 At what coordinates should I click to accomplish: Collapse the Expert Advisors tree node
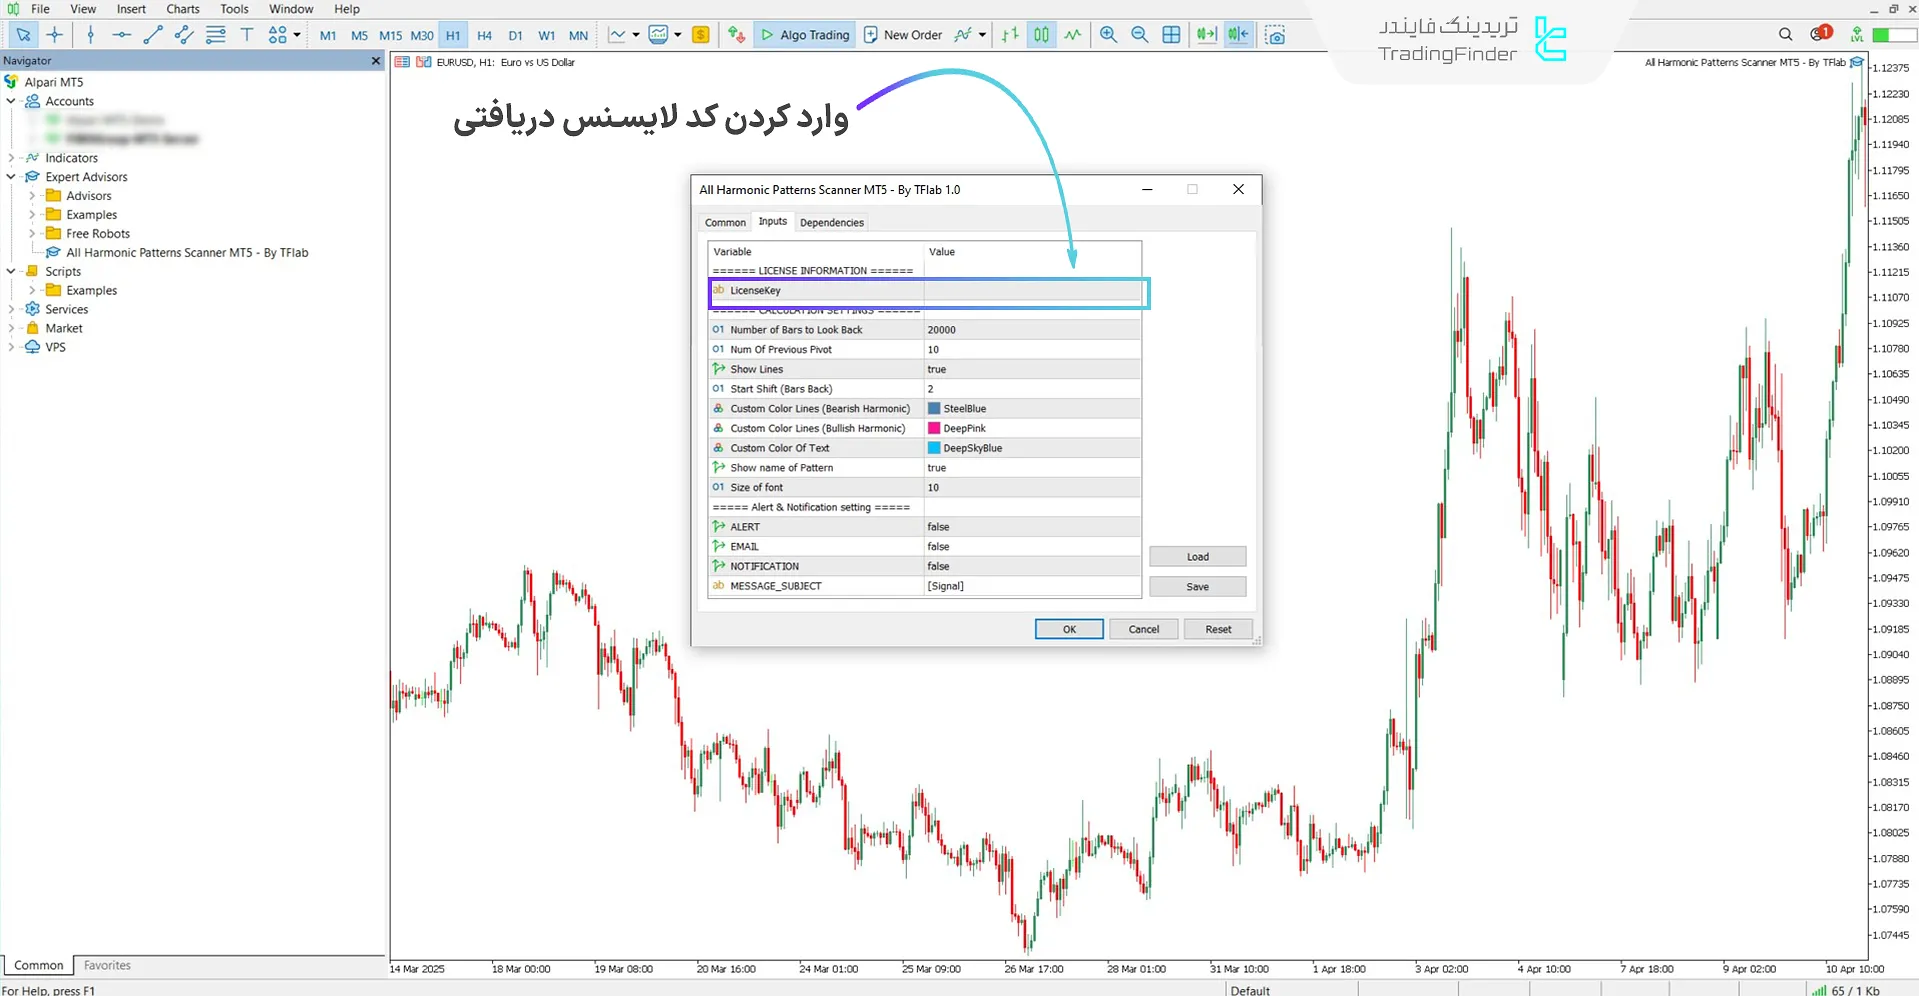(10, 176)
